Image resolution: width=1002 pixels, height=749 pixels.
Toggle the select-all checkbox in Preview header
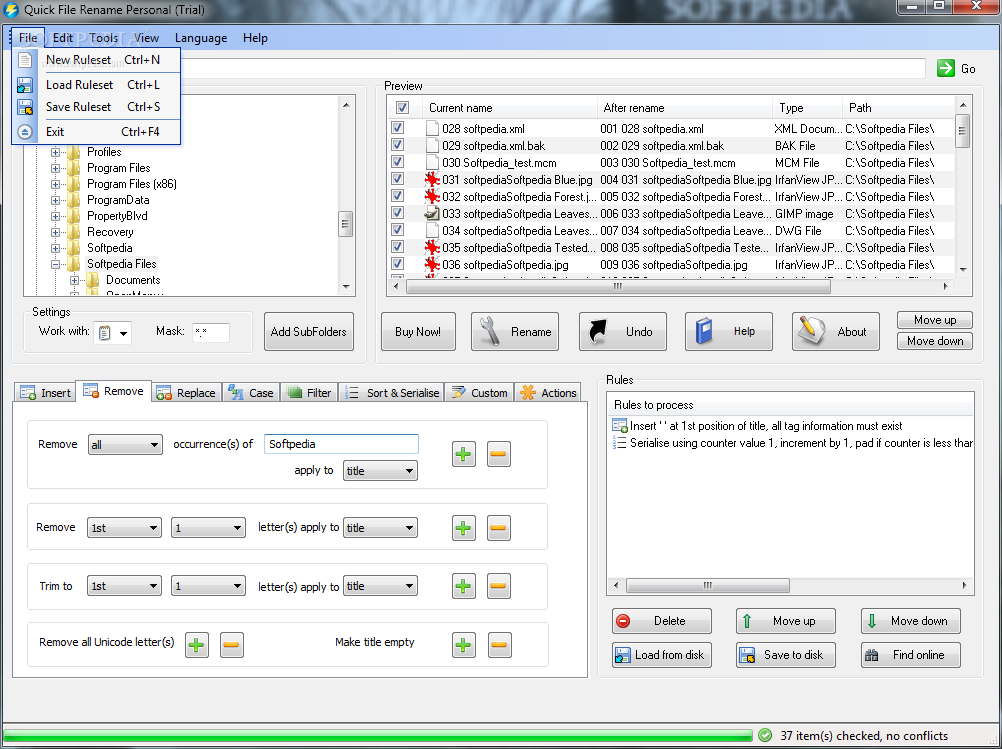(x=402, y=107)
